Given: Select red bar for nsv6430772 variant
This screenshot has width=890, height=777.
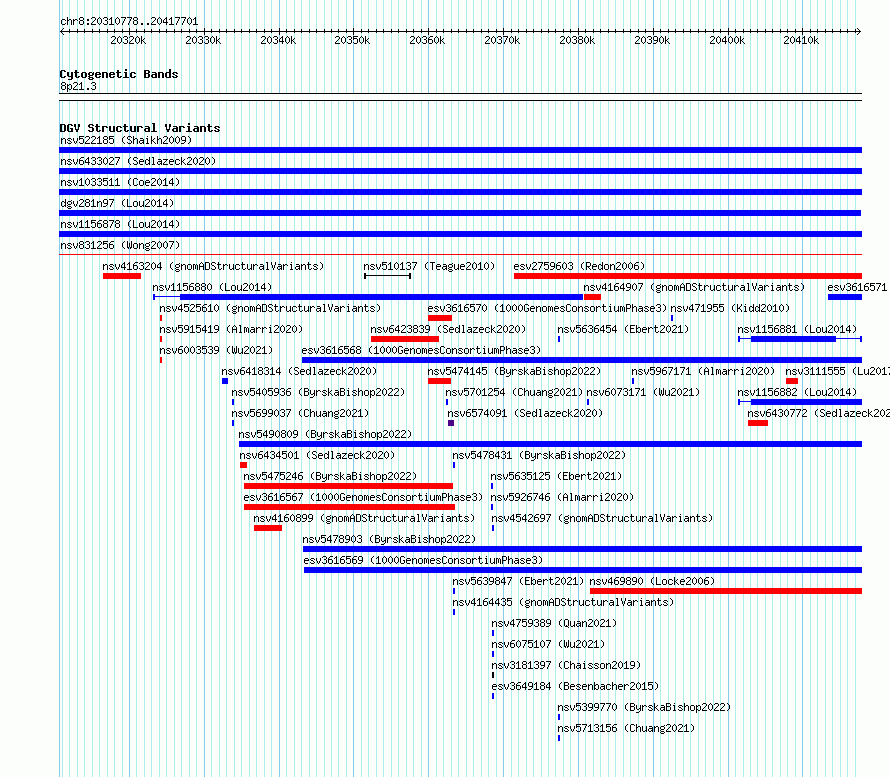Looking at the screenshot, I should 758,423.
